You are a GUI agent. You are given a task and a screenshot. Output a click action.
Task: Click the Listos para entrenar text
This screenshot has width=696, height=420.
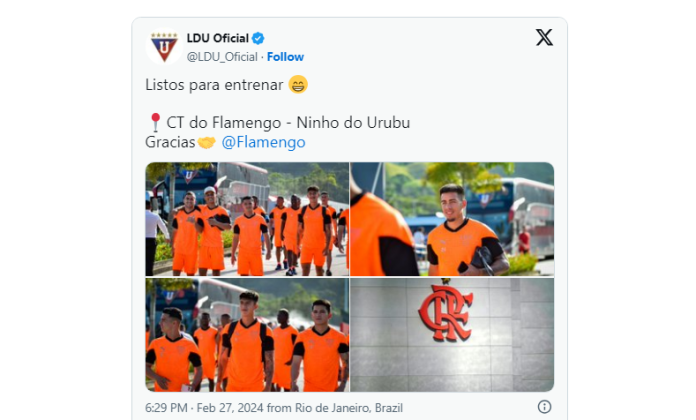coord(214,85)
